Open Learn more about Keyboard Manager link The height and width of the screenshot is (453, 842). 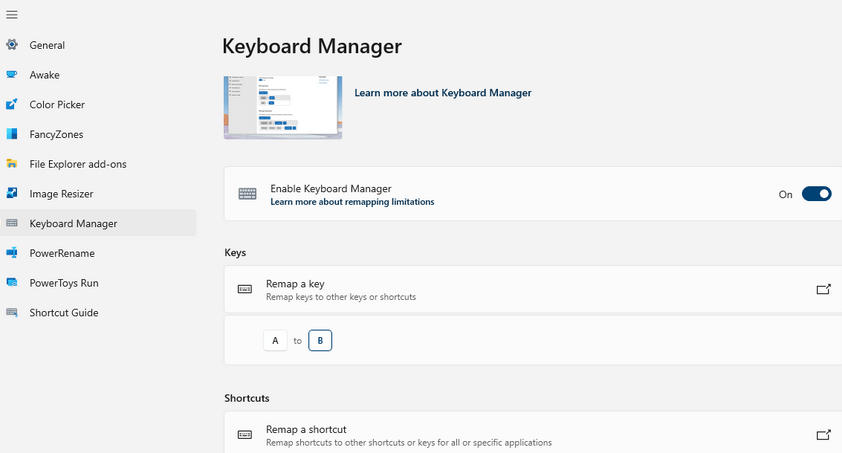[442, 93]
